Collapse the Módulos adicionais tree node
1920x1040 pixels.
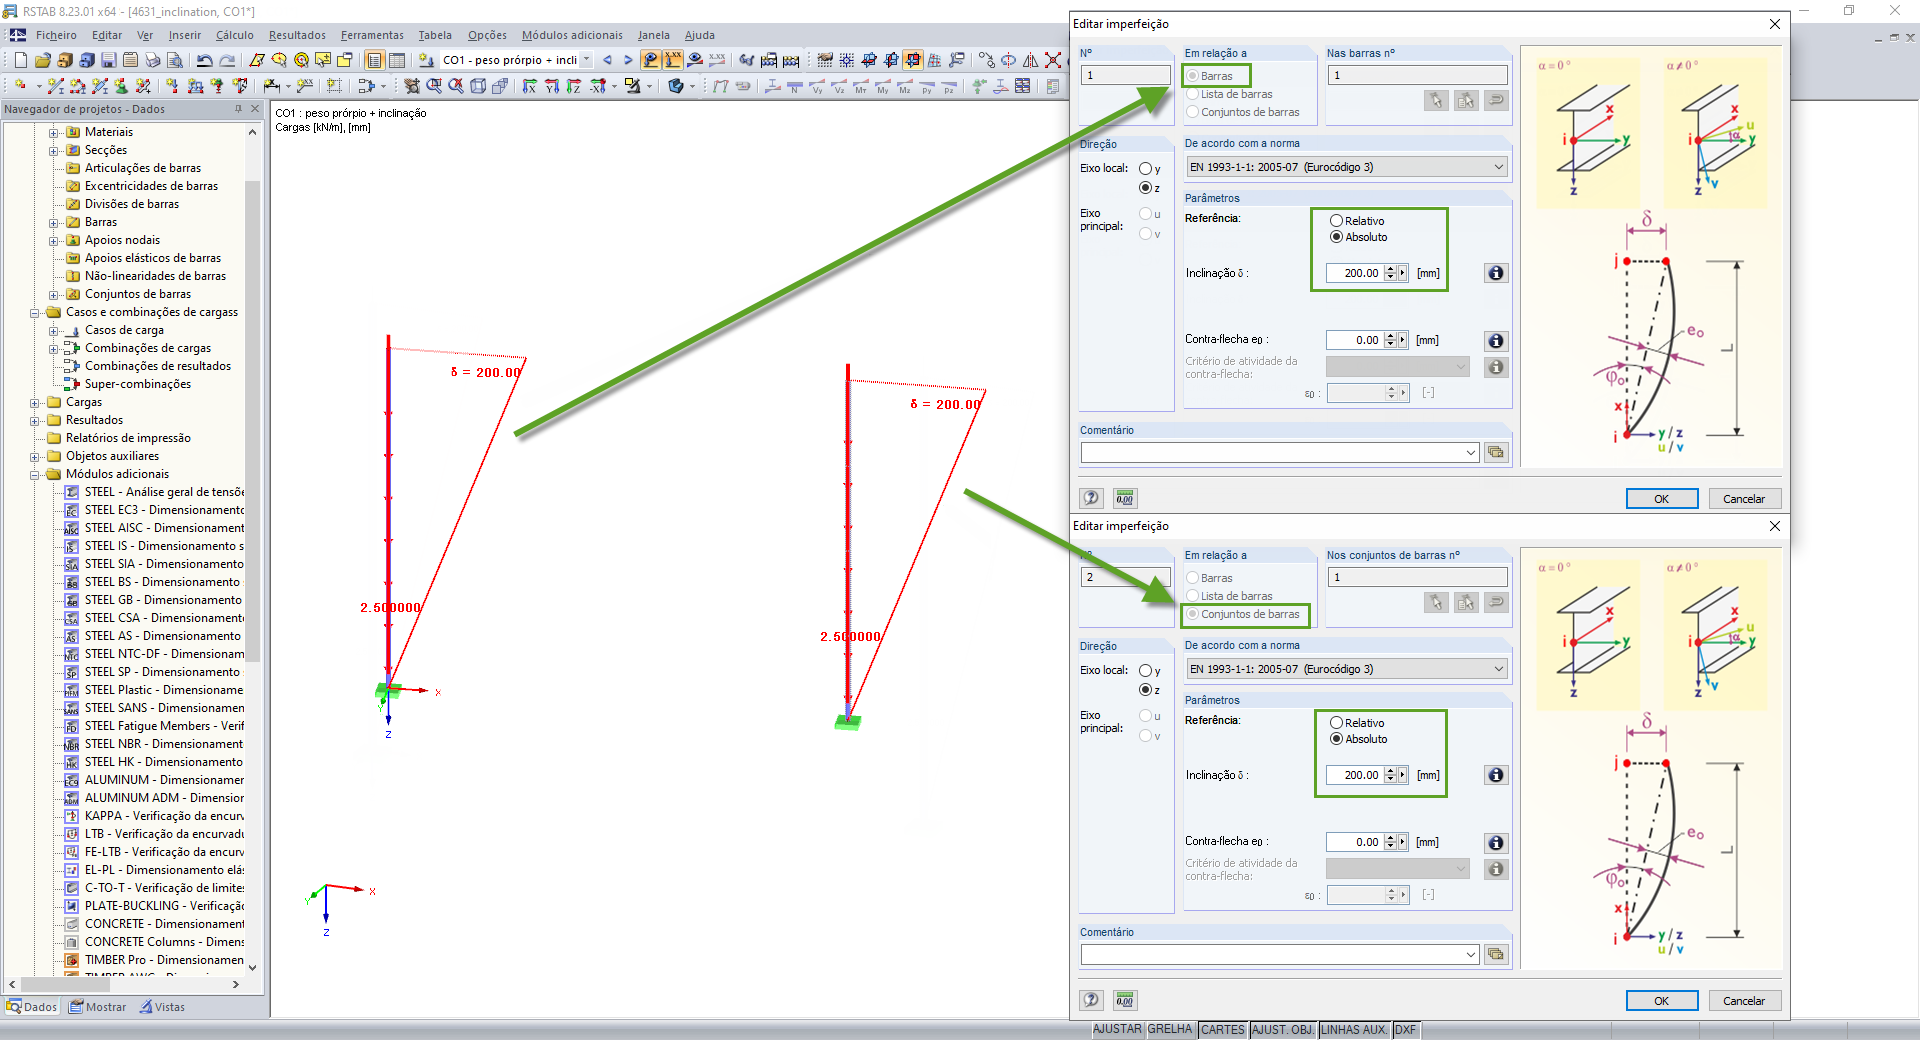[35, 474]
